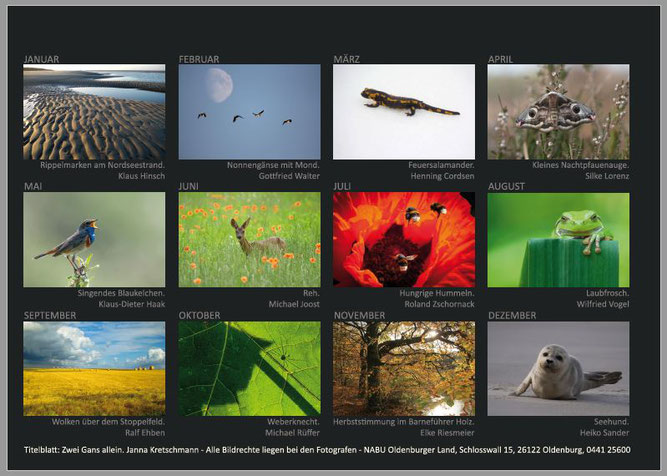The height and width of the screenshot is (476, 667).
Task: Select caption 'Laubfrosch.'
Action: click(x=607, y=293)
